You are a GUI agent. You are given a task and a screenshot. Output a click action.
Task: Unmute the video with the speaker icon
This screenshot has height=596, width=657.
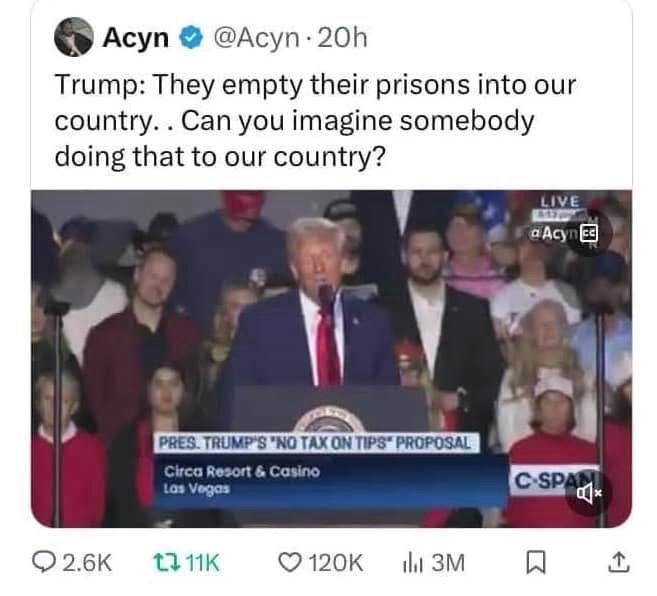588,493
